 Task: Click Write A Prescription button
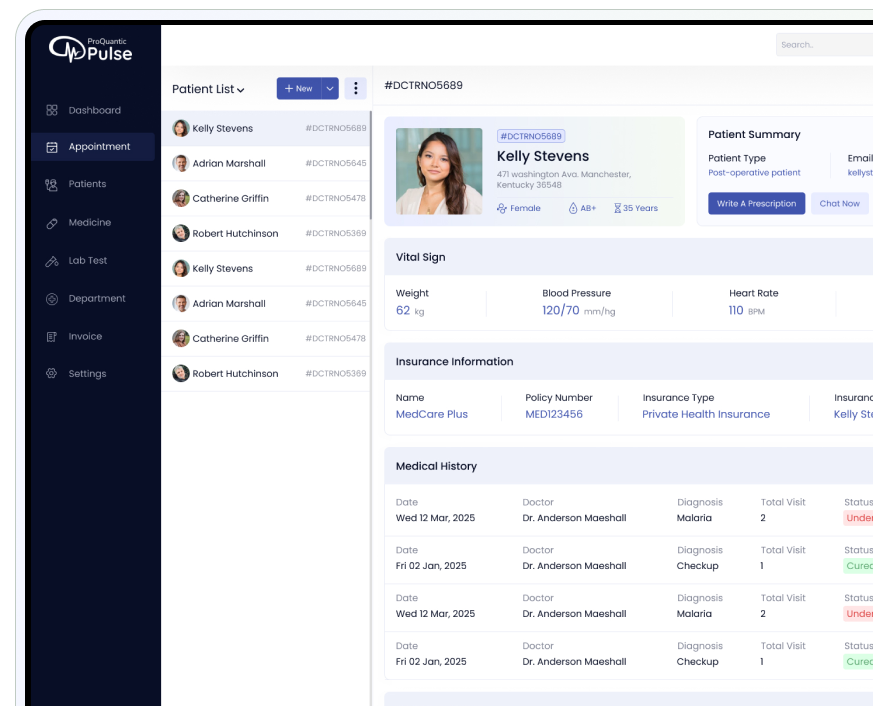pyautogui.click(x=756, y=203)
